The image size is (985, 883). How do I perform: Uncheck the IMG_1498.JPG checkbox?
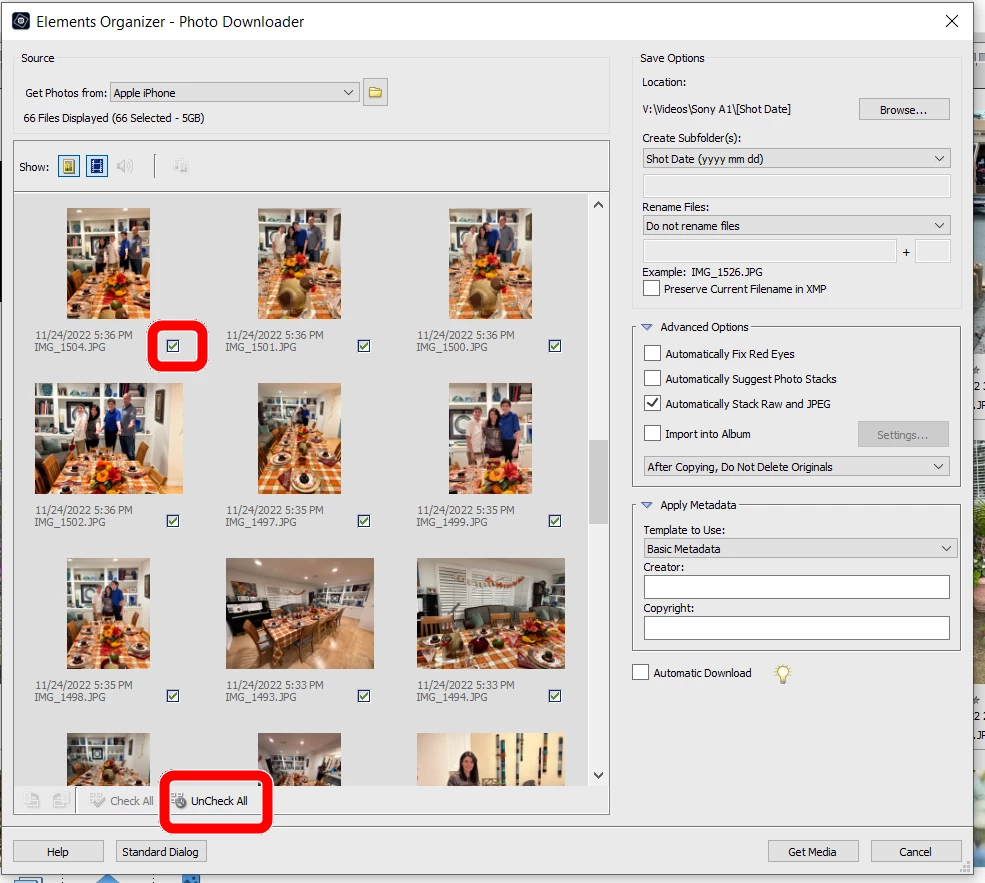click(173, 696)
